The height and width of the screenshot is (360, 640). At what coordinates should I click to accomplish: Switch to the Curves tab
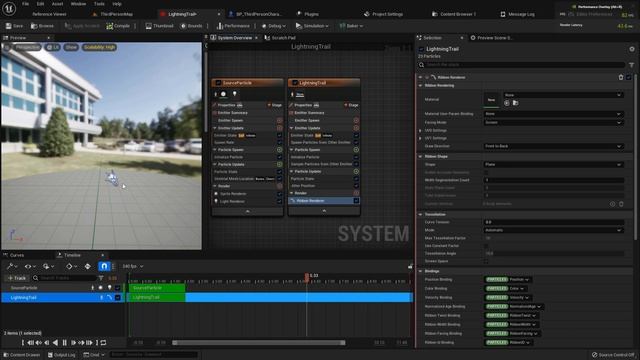click(x=14, y=255)
